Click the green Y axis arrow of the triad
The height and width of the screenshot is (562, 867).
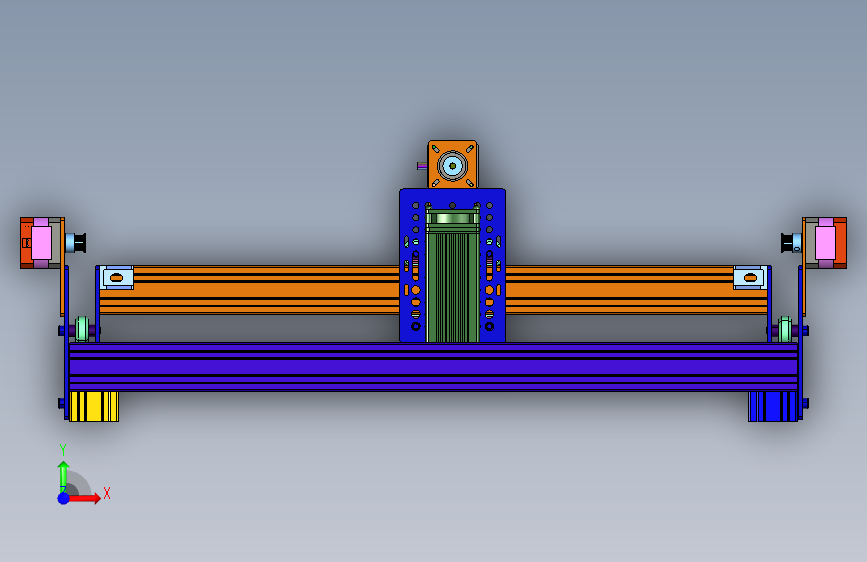point(63,476)
